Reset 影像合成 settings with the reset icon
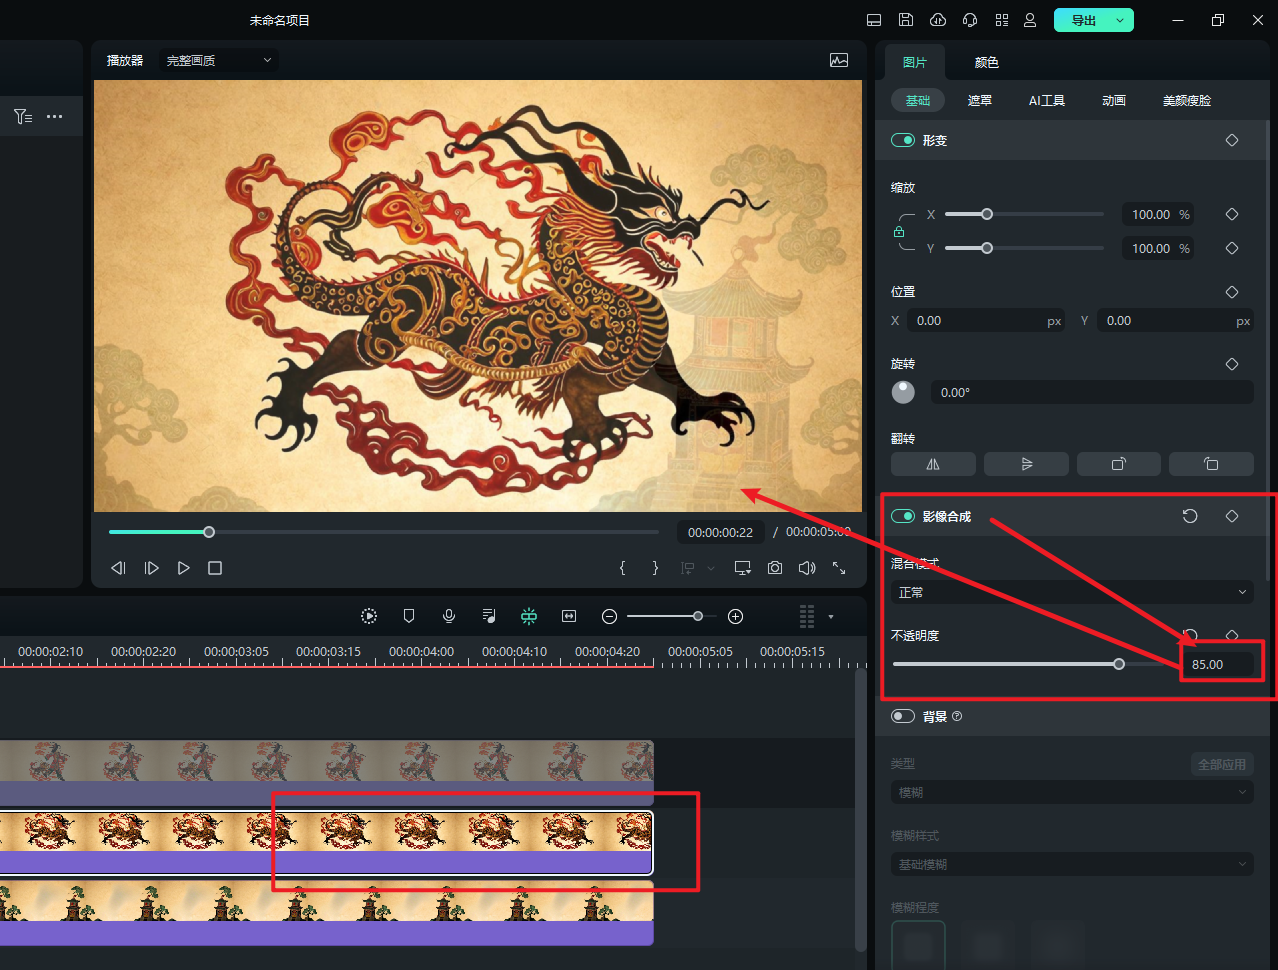This screenshot has height=970, width=1278. tap(1190, 516)
